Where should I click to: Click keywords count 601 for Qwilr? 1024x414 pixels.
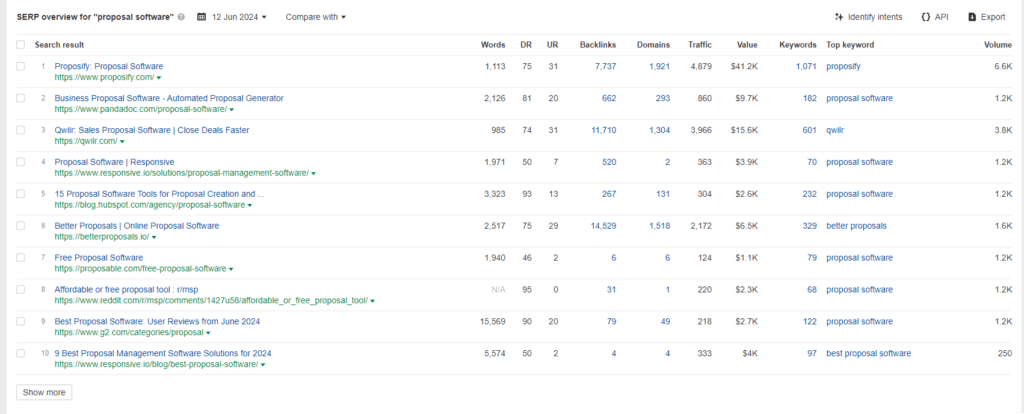pos(809,130)
